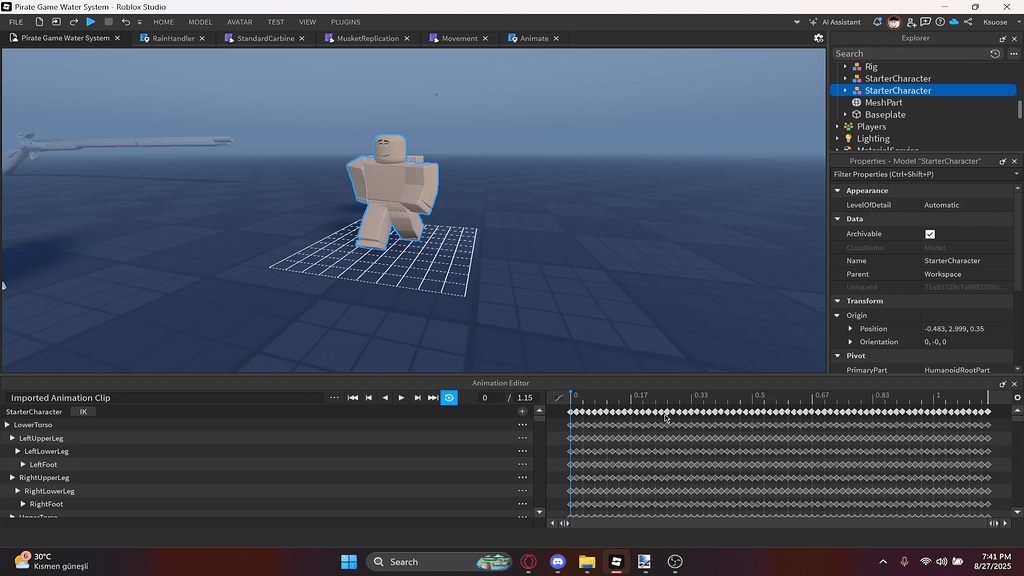Image resolution: width=1024 pixels, height=576 pixels.
Task: Click the Undo arrow in top toolbar
Action: click(125, 22)
